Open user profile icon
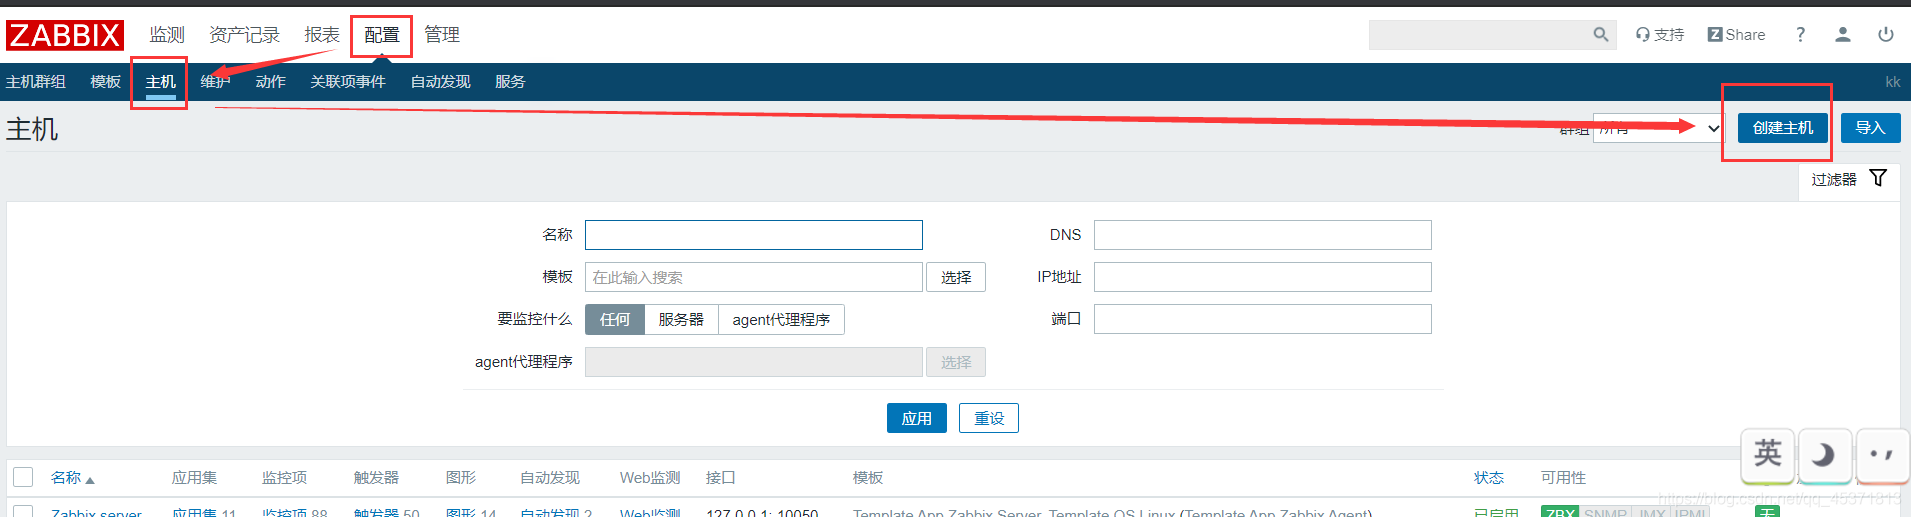 tap(1842, 35)
